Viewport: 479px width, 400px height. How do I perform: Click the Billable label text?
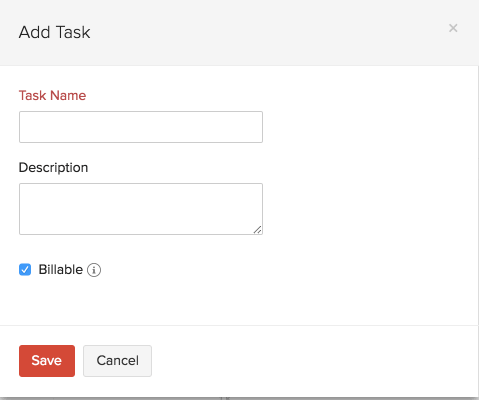pyautogui.click(x=61, y=269)
